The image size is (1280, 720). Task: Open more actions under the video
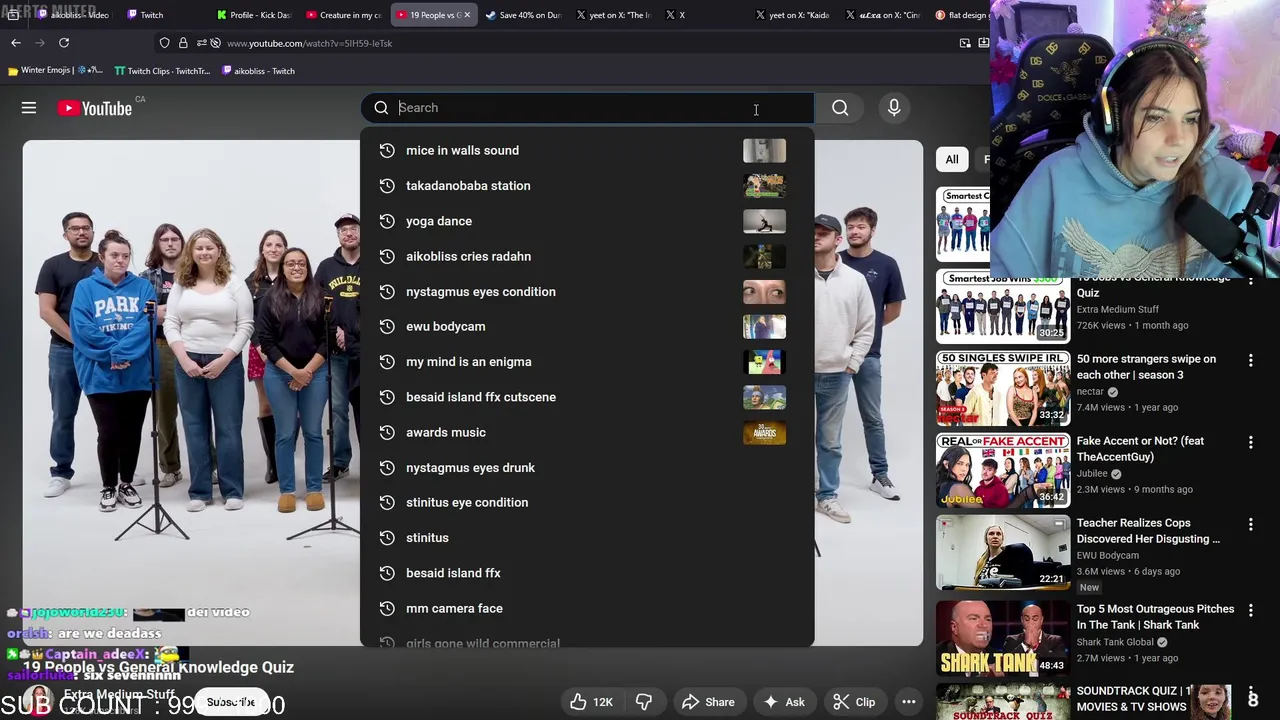click(908, 702)
